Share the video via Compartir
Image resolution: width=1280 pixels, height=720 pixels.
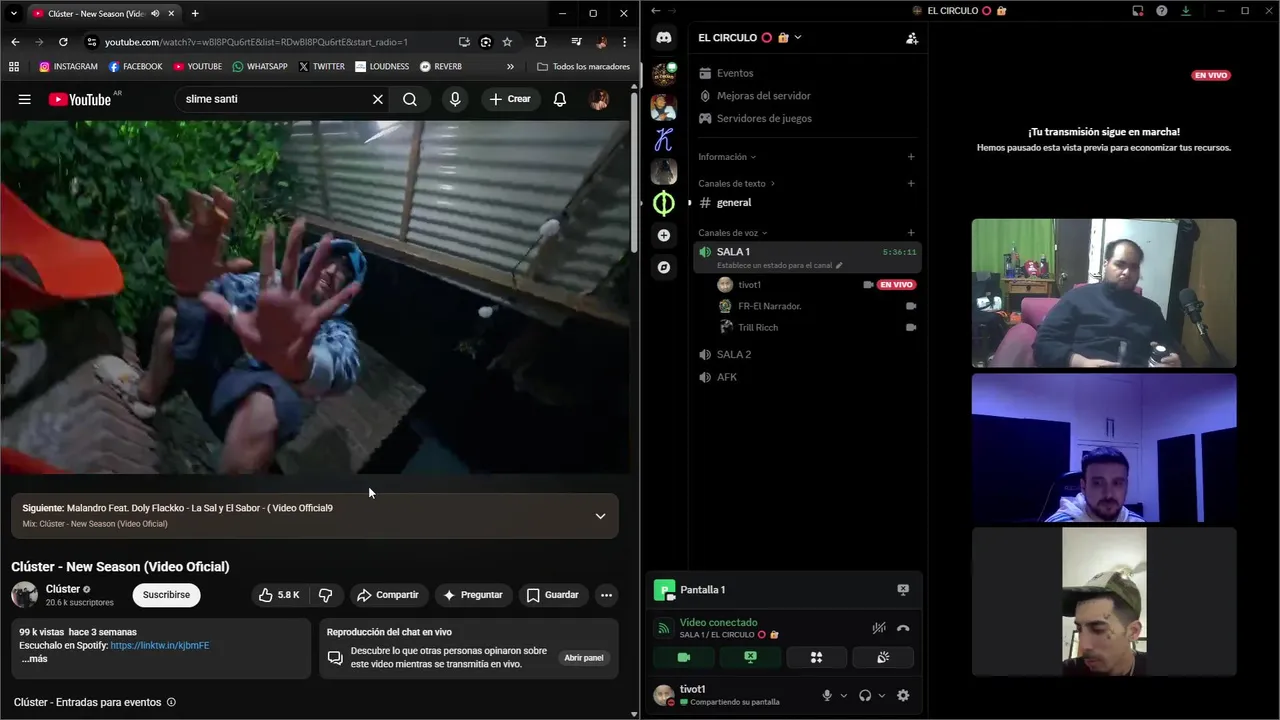[388, 595]
